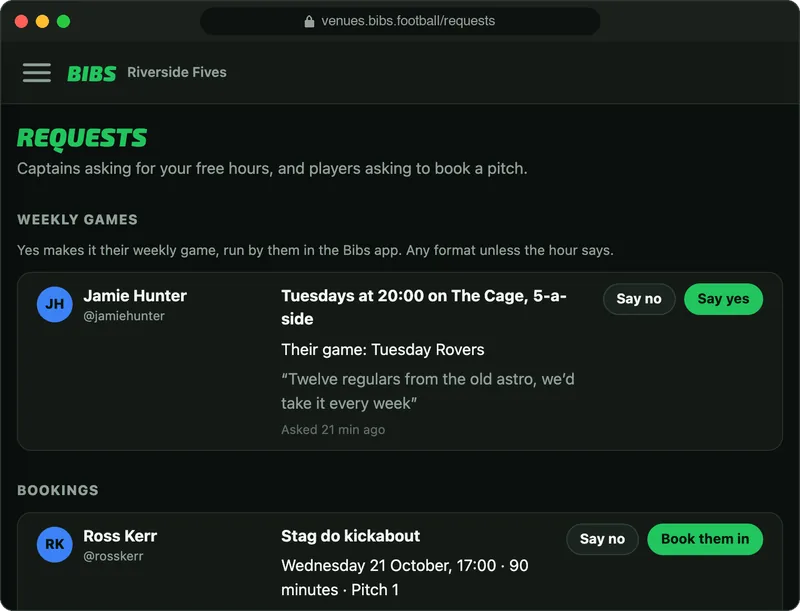Say yes to Jamie Hunter's request
800x611 pixels.
point(723,299)
